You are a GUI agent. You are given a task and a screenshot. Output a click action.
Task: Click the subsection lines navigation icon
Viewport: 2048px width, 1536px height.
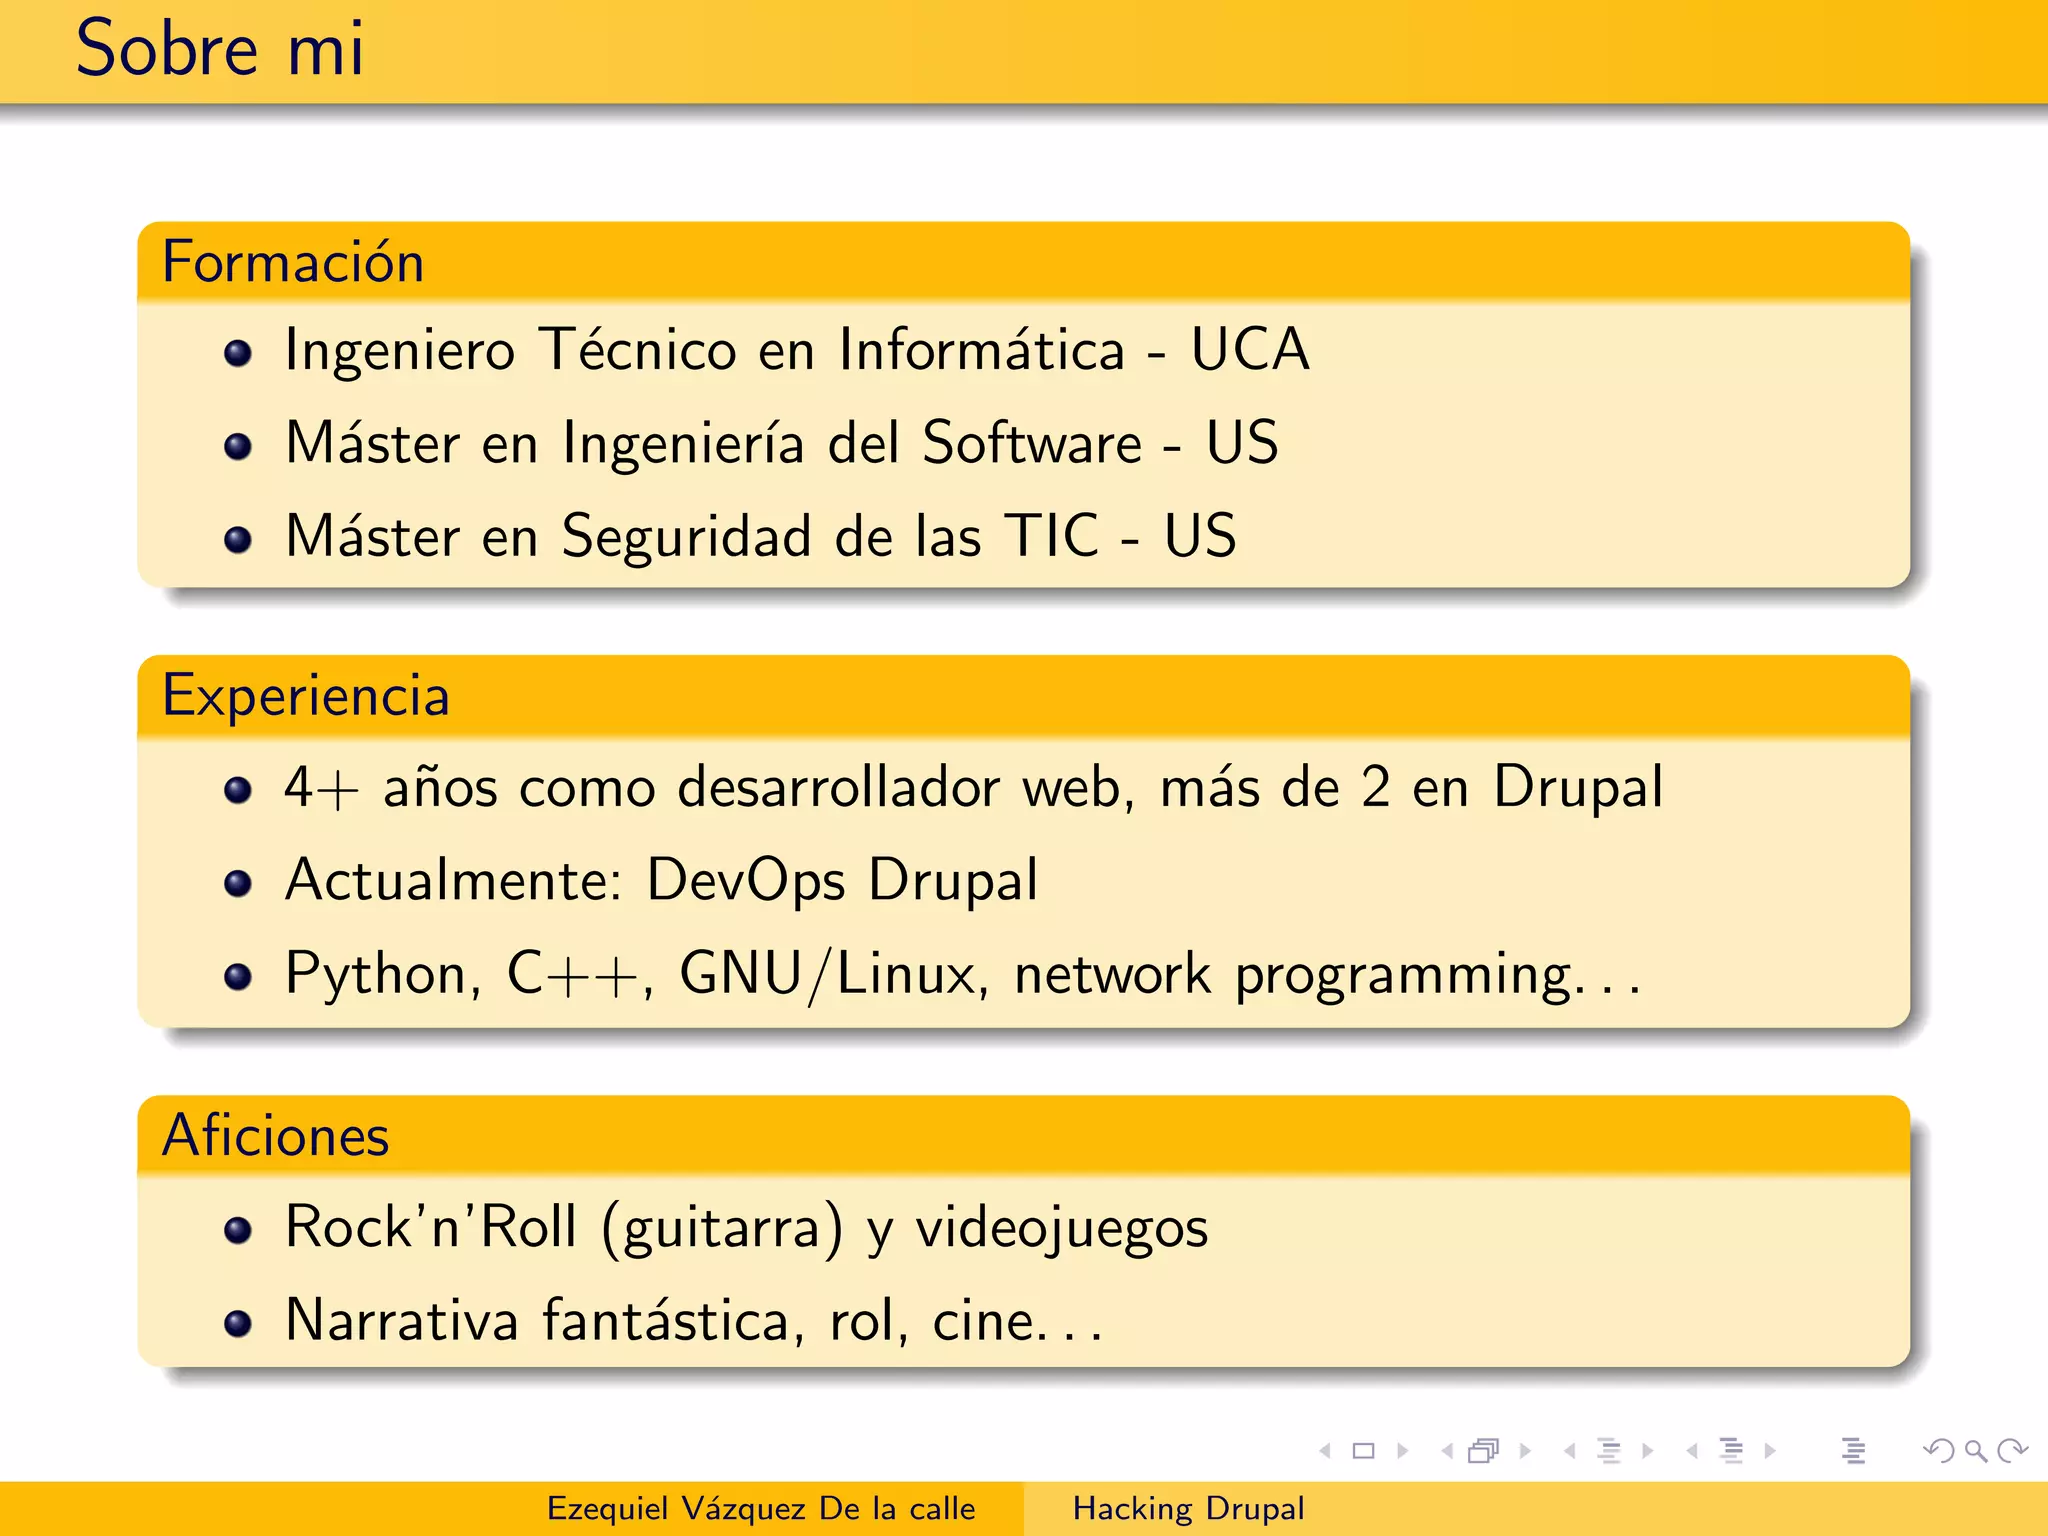point(1609,1450)
